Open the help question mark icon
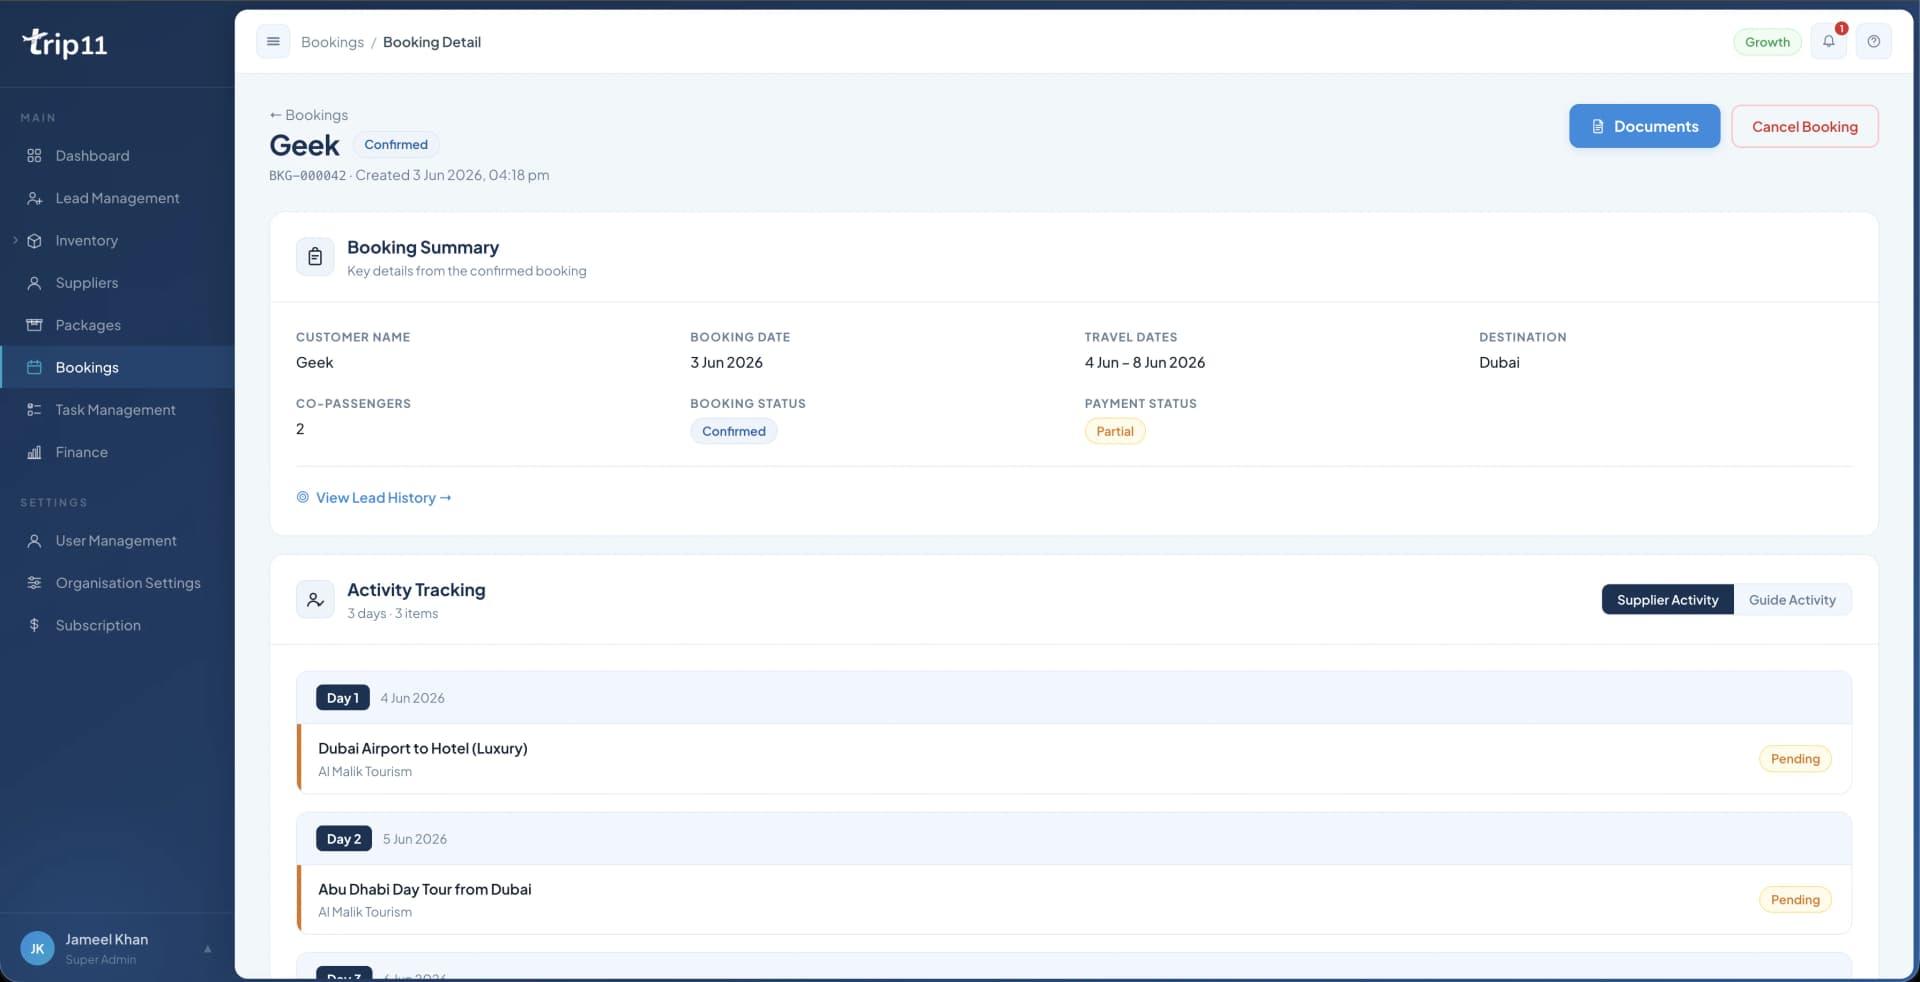 click(x=1873, y=42)
